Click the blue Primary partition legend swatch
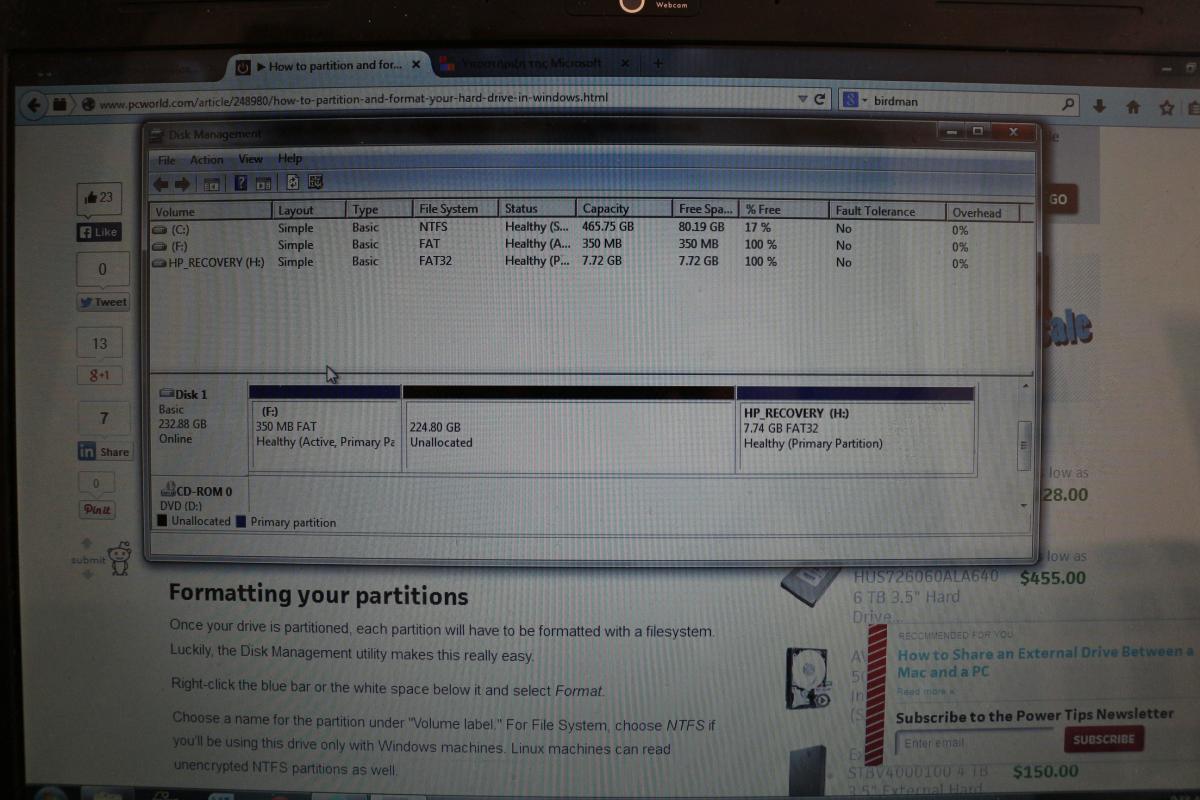Viewport: 1200px width, 800px height. (x=241, y=522)
